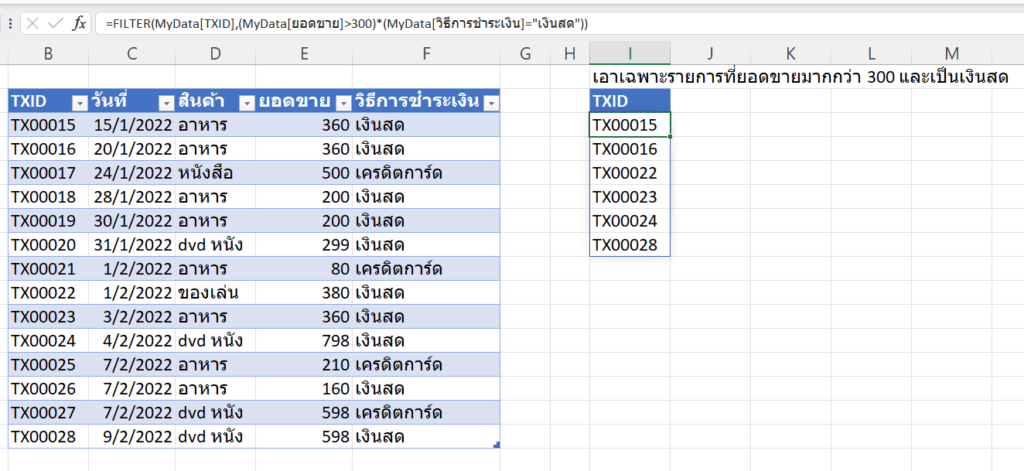
Task: Open Insert Function via the fx icon
Action: point(78,22)
